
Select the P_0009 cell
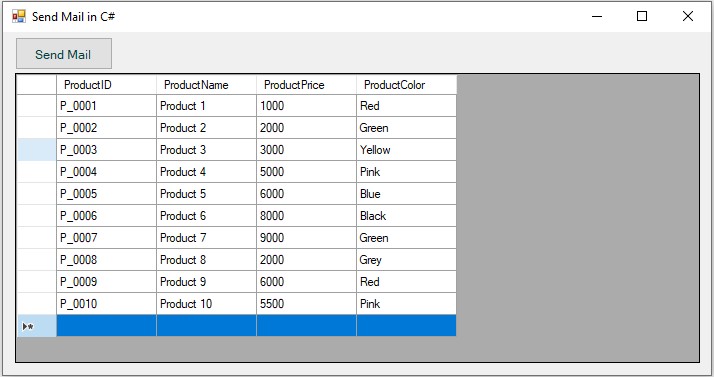click(107, 282)
